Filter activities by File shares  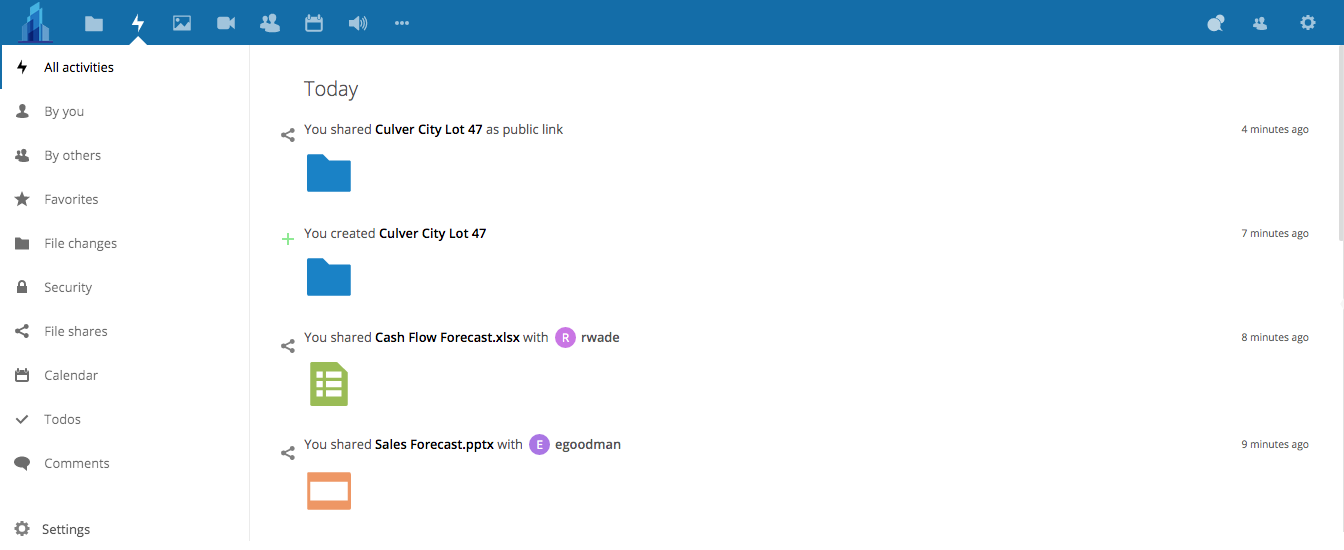click(75, 332)
